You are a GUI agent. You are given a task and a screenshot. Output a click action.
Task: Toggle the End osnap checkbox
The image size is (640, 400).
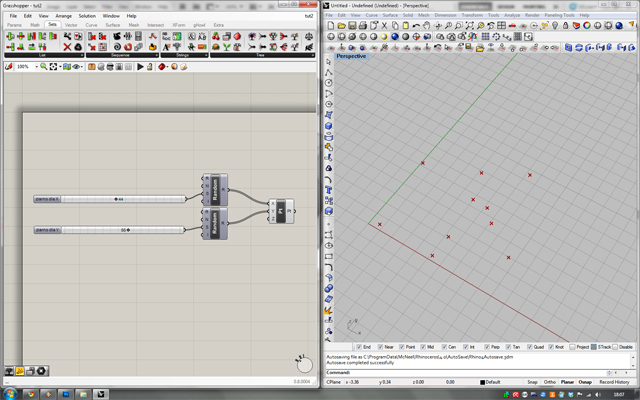pos(359,347)
